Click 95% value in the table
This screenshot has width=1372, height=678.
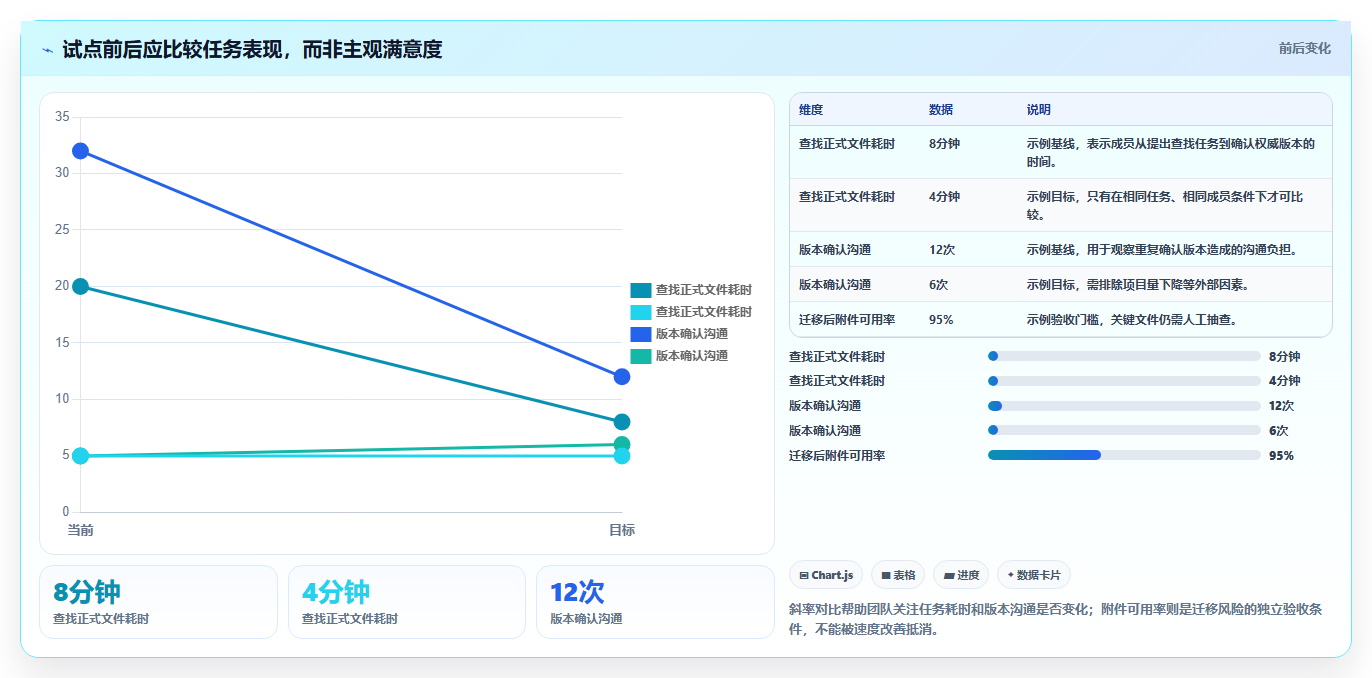click(941, 320)
